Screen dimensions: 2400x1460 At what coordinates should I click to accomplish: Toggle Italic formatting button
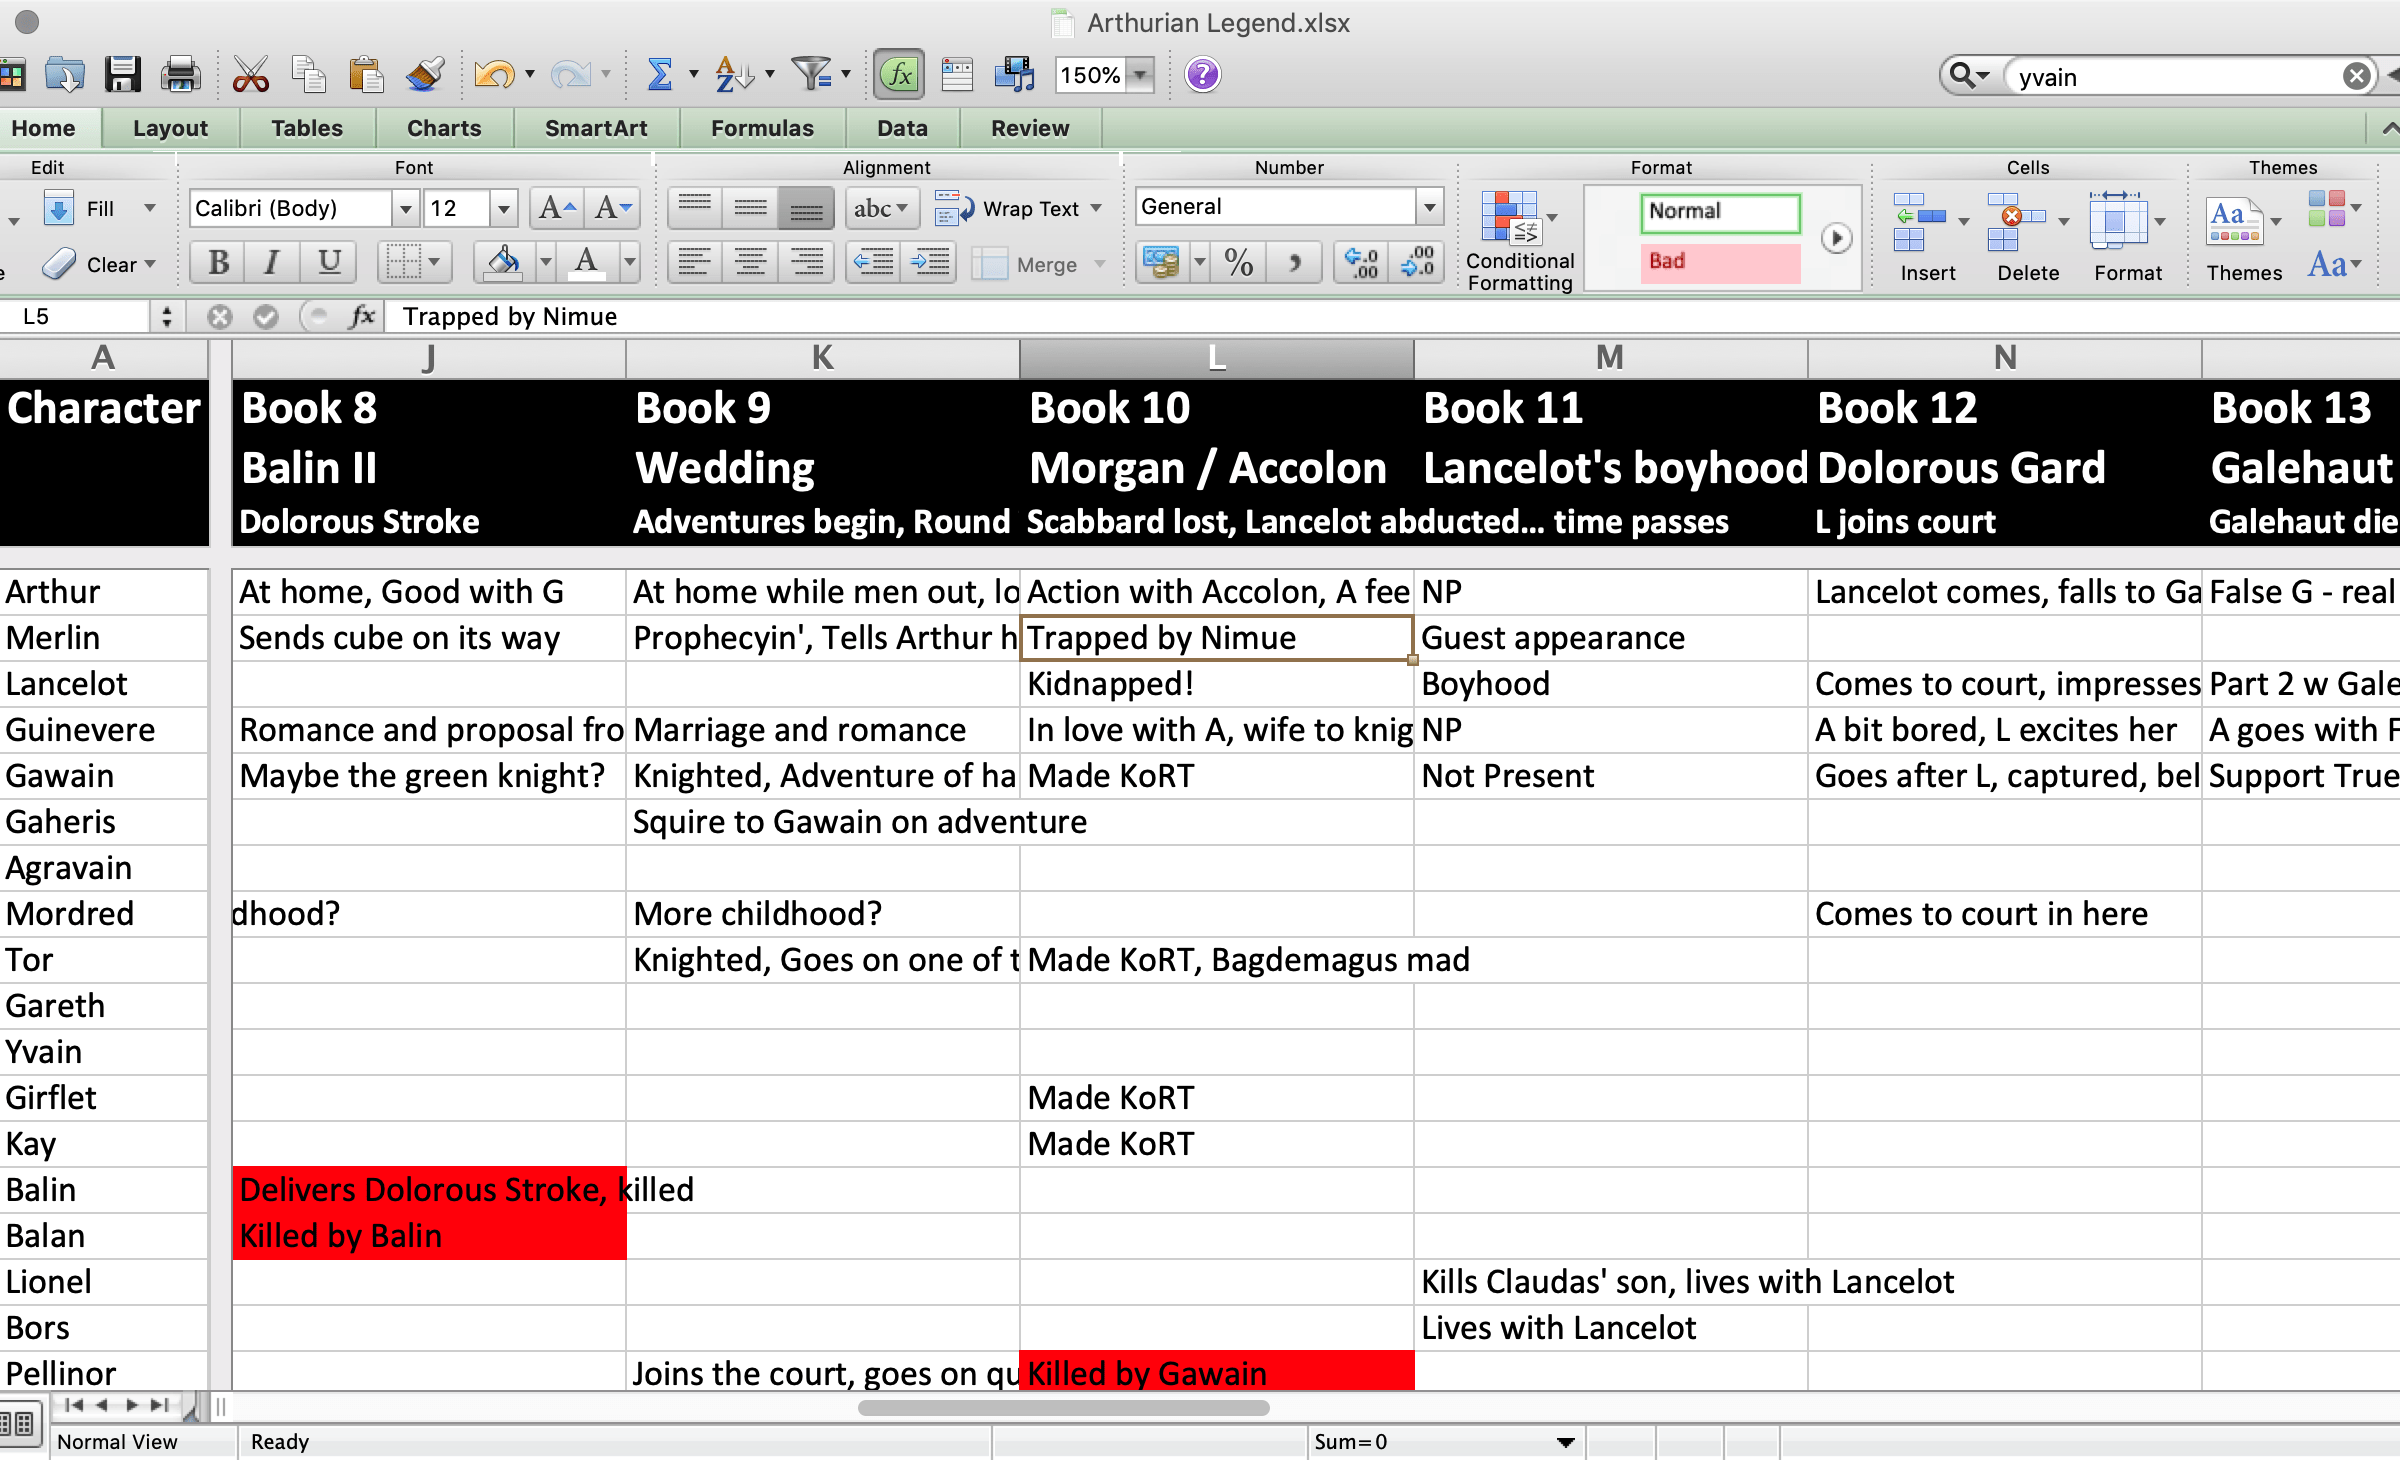click(272, 263)
